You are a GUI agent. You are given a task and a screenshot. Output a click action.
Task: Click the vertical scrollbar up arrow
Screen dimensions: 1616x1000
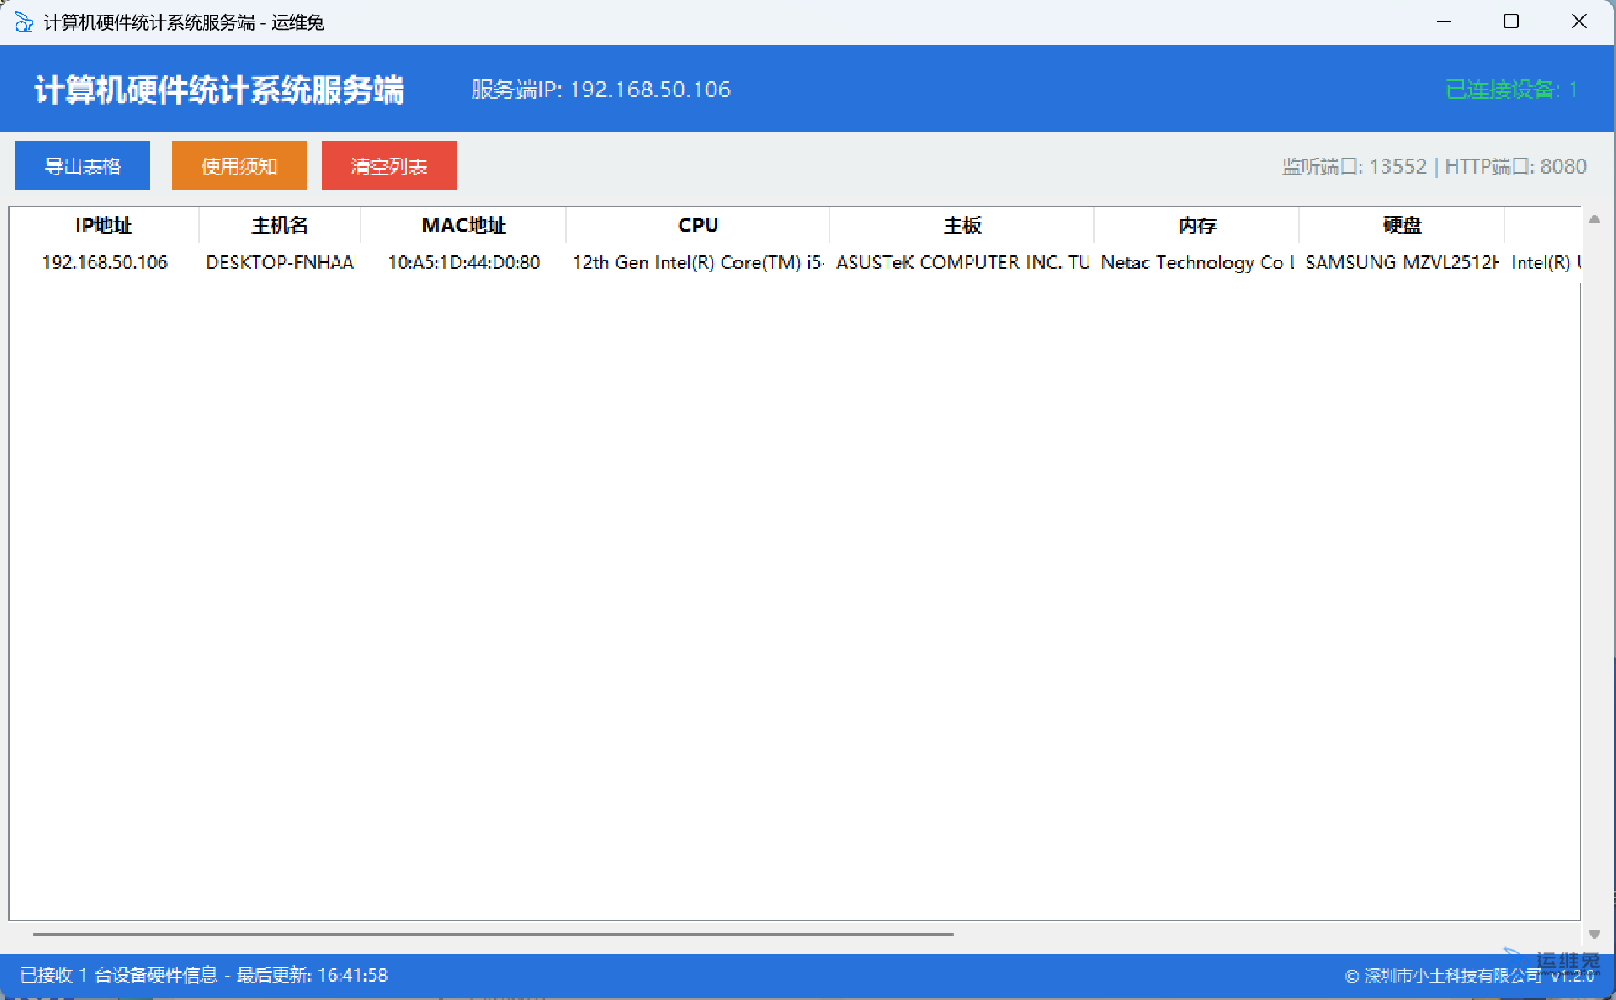pyautogui.click(x=1595, y=219)
